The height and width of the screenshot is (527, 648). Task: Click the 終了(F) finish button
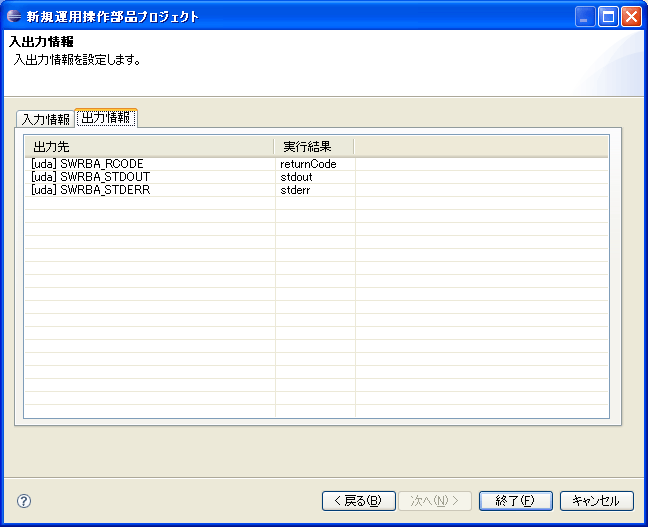(515, 501)
